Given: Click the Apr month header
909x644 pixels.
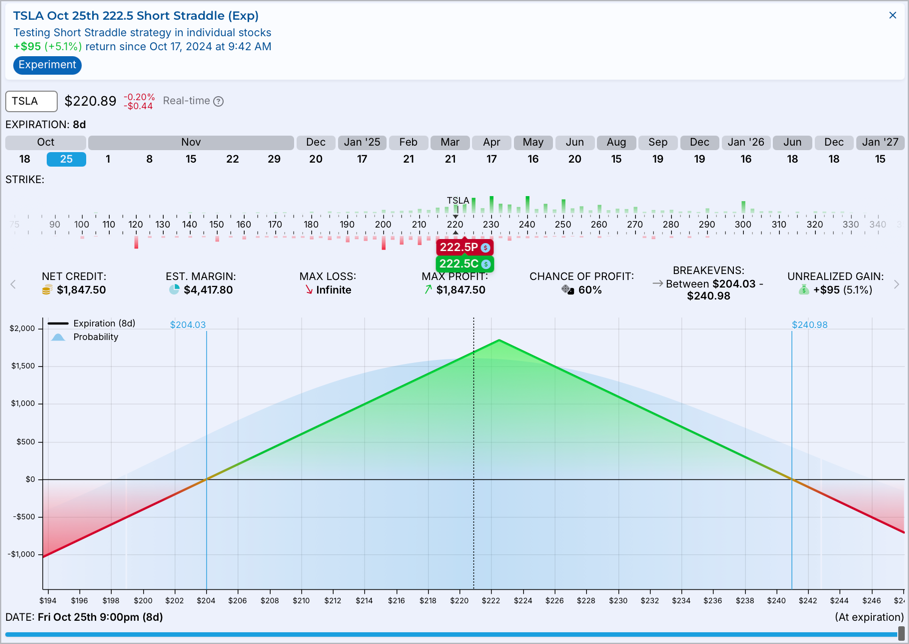Looking at the screenshot, I should (492, 143).
